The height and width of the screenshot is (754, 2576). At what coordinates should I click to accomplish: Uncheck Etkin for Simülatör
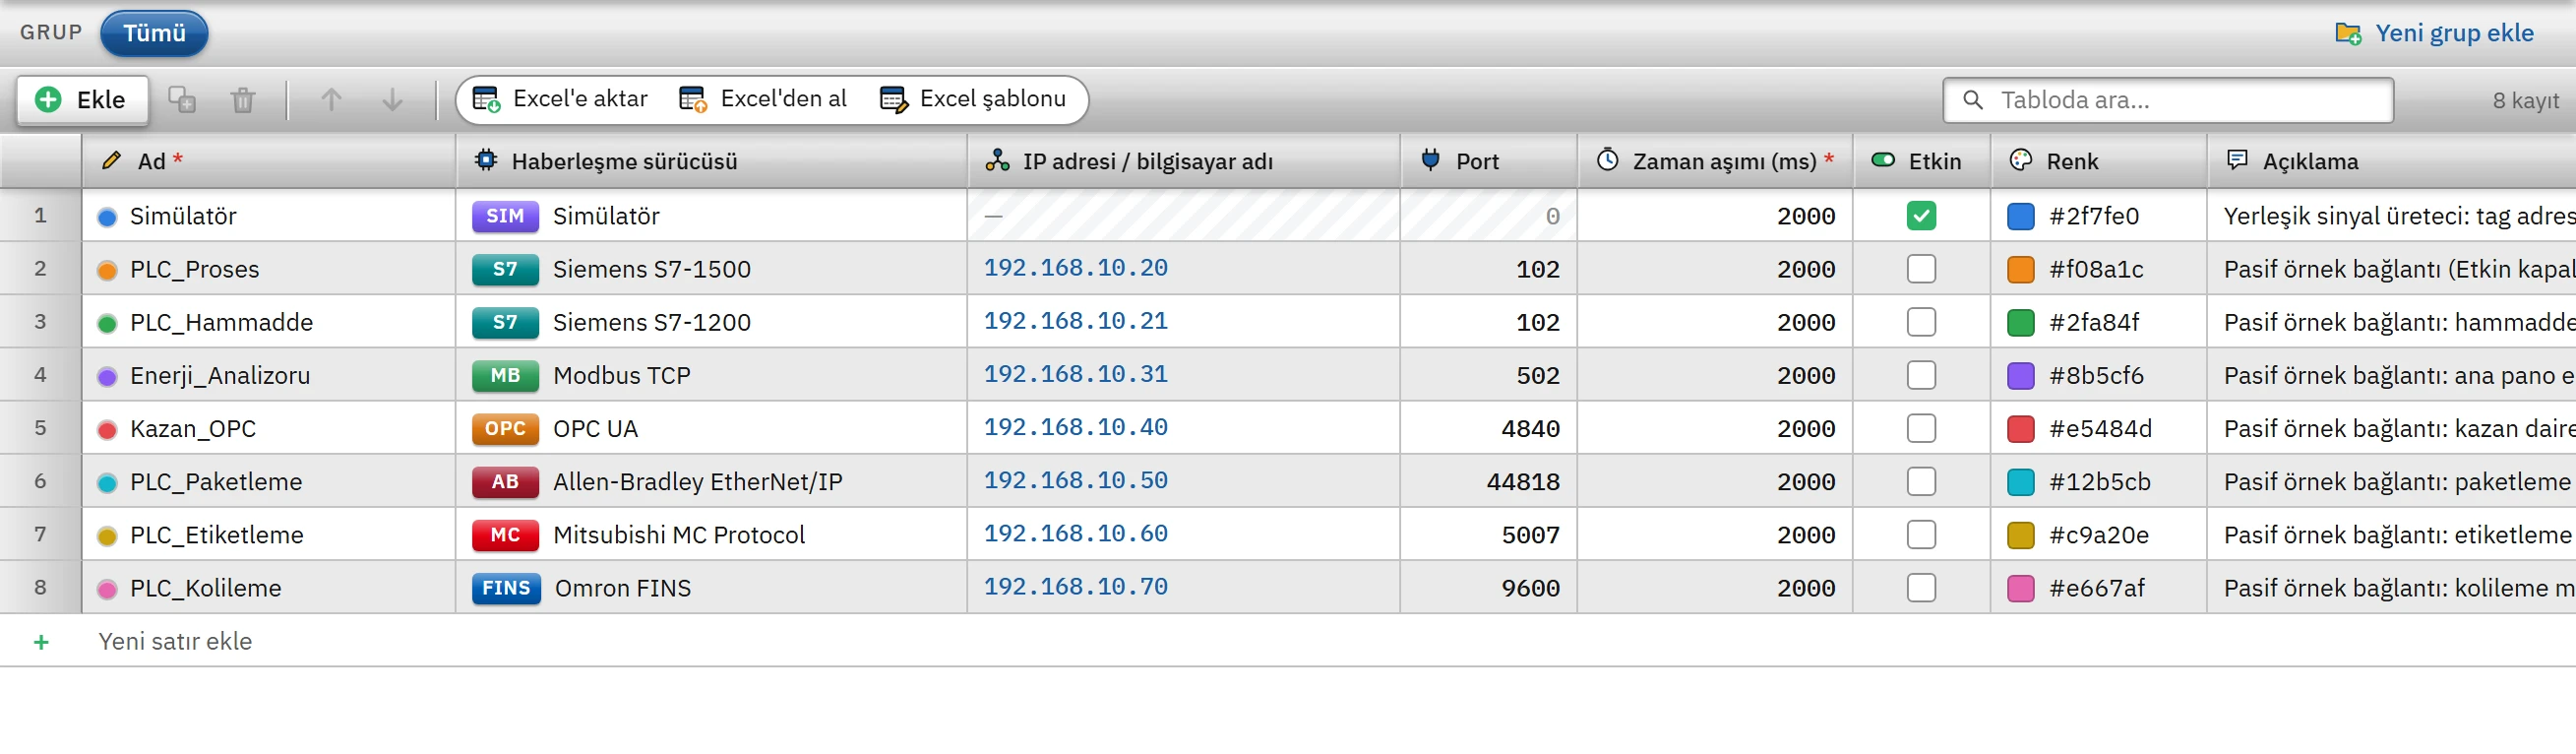tap(1921, 216)
